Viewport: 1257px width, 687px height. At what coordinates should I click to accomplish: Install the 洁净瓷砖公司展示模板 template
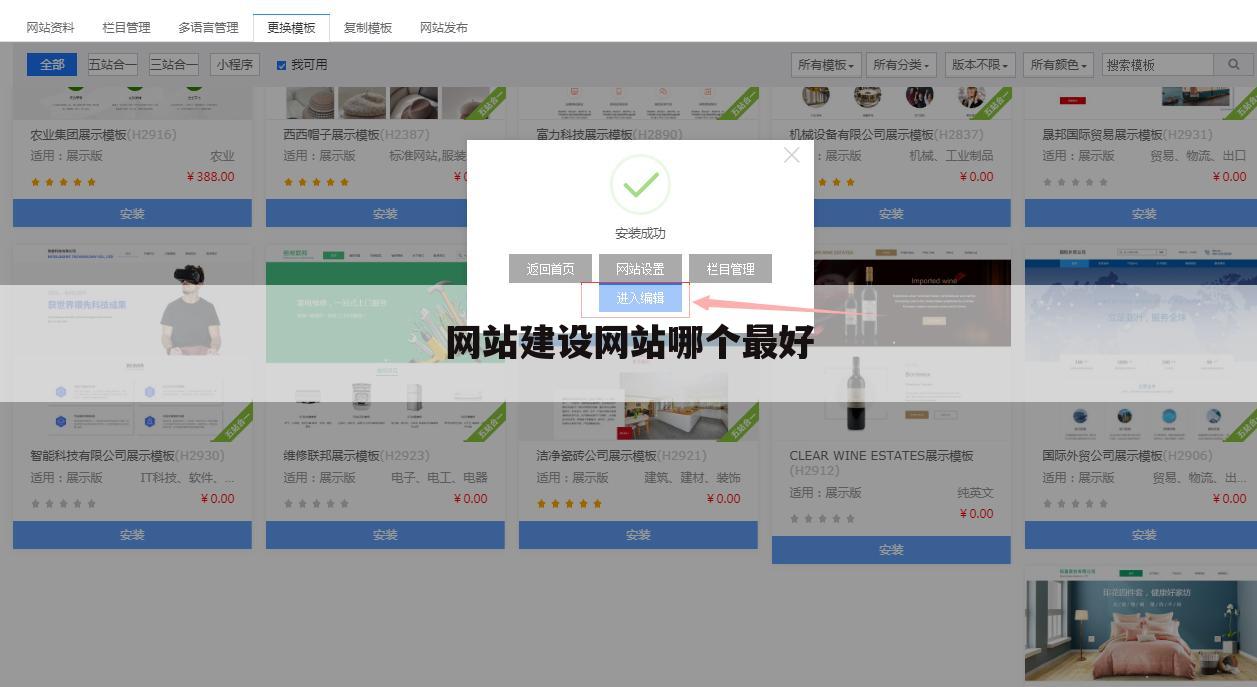[x=638, y=535]
